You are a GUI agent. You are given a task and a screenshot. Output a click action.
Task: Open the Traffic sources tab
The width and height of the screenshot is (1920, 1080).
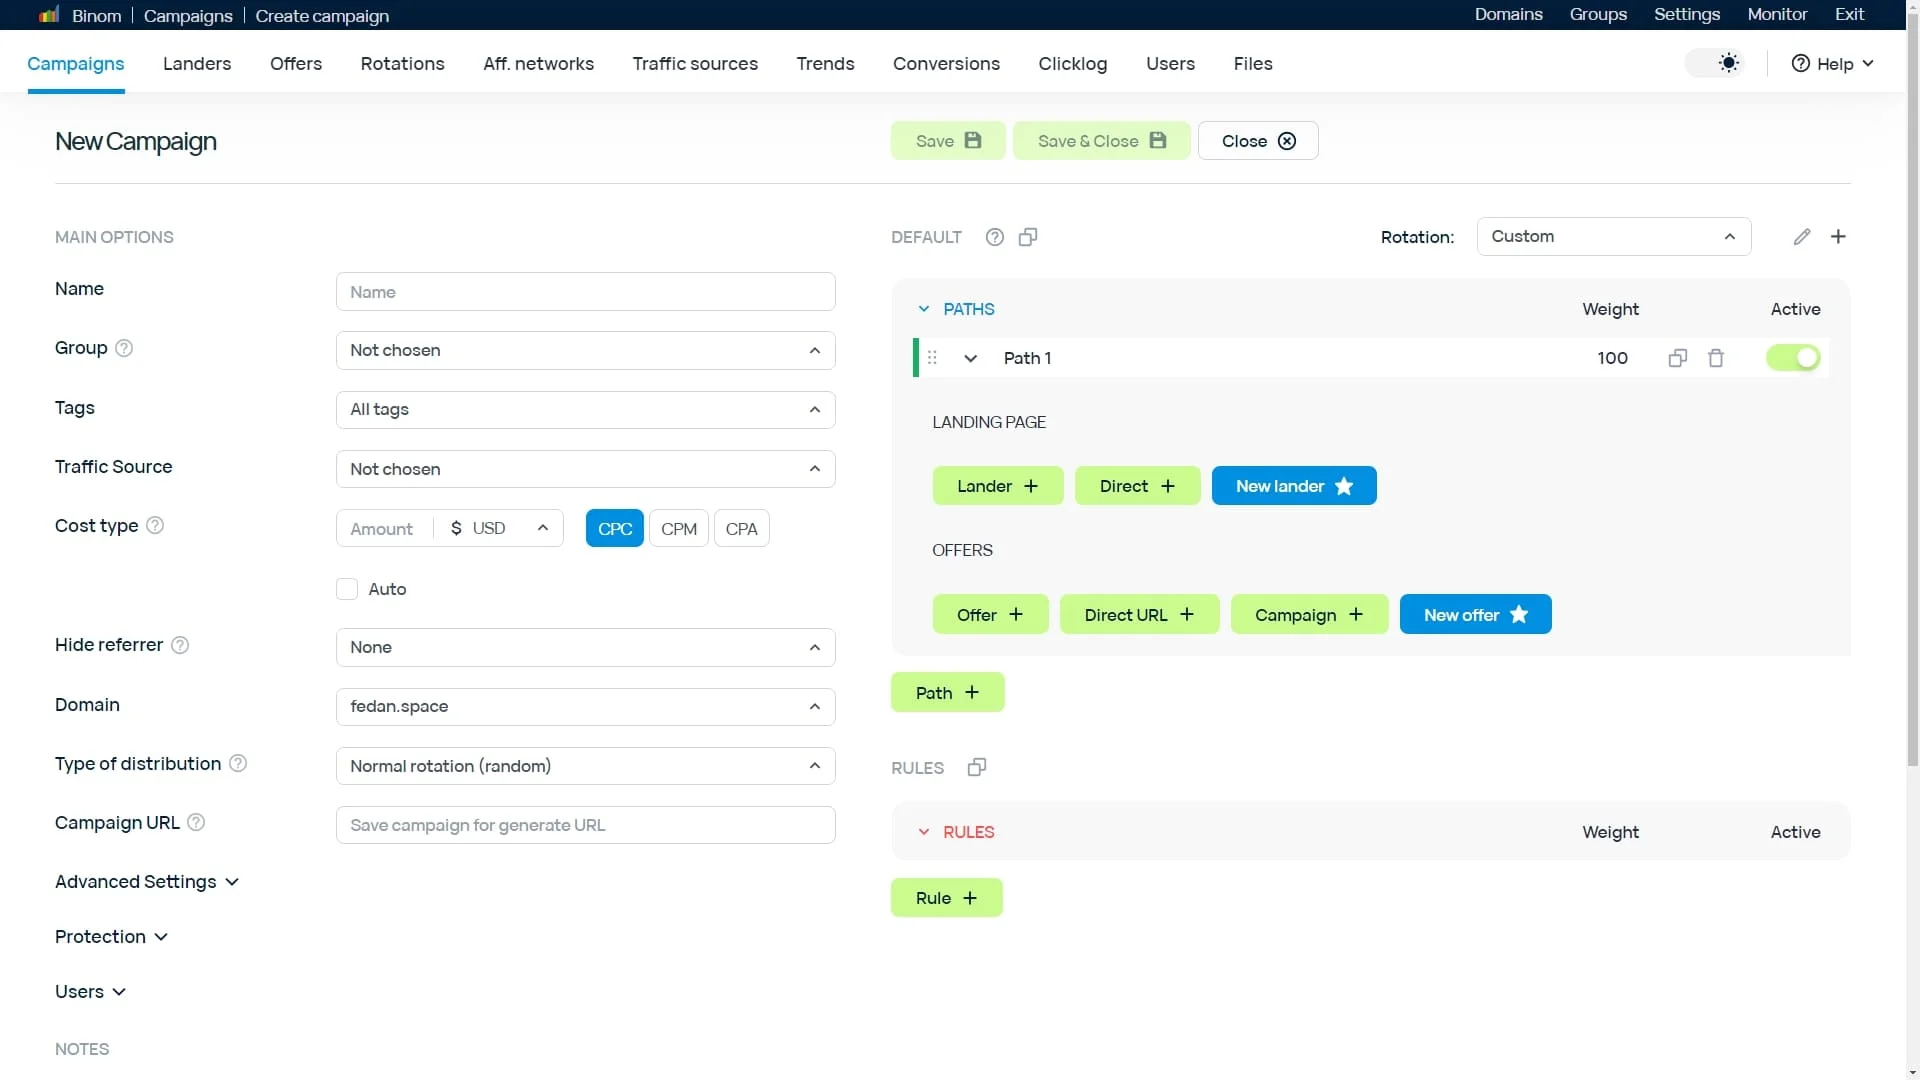tap(695, 63)
